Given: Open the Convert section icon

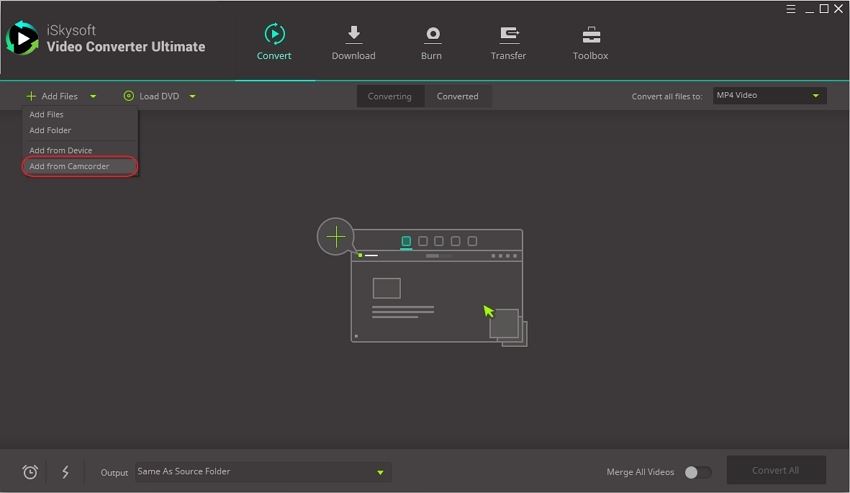Looking at the screenshot, I should point(274,35).
